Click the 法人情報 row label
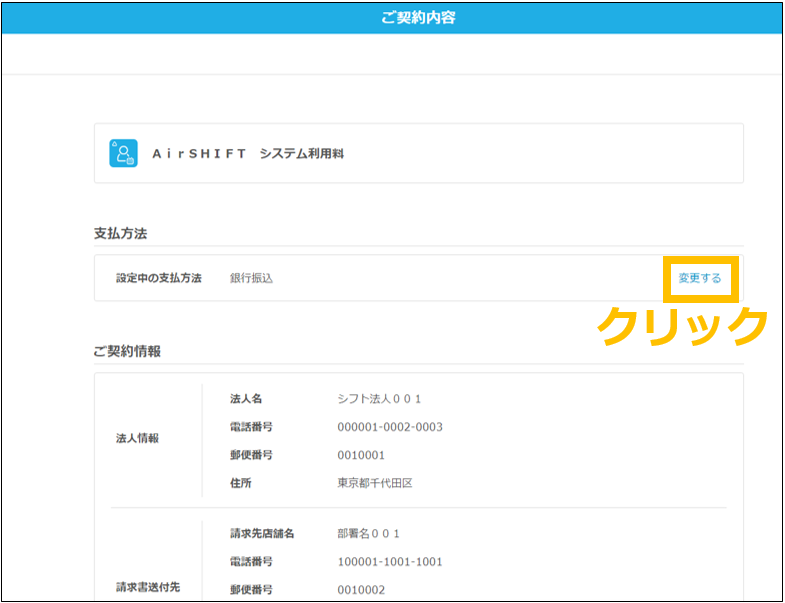The height and width of the screenshot is (603, 785). (x=137, y=439)
